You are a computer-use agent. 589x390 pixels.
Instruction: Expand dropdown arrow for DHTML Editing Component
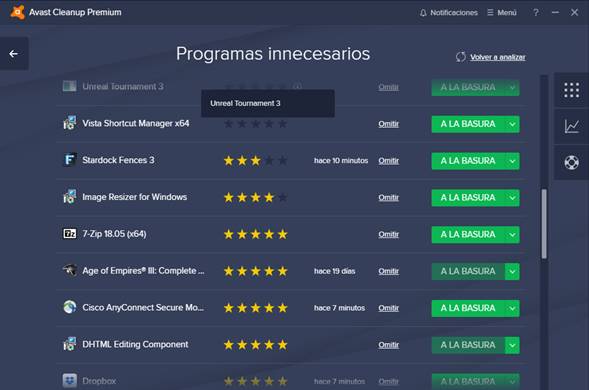[512, 345]
